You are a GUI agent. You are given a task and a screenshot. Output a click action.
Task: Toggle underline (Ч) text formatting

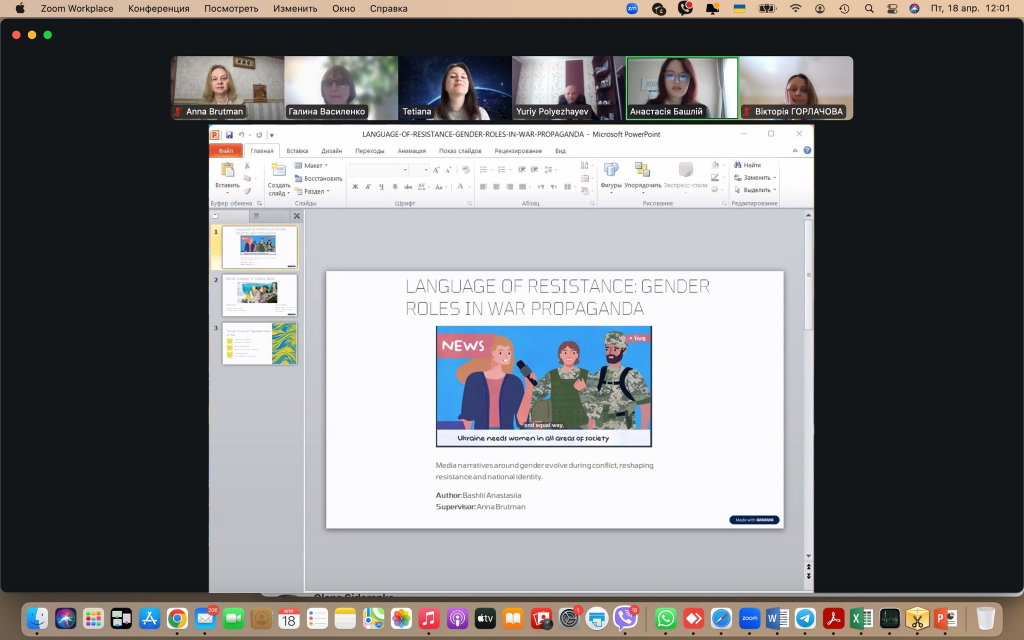click(x=381, y=187)
